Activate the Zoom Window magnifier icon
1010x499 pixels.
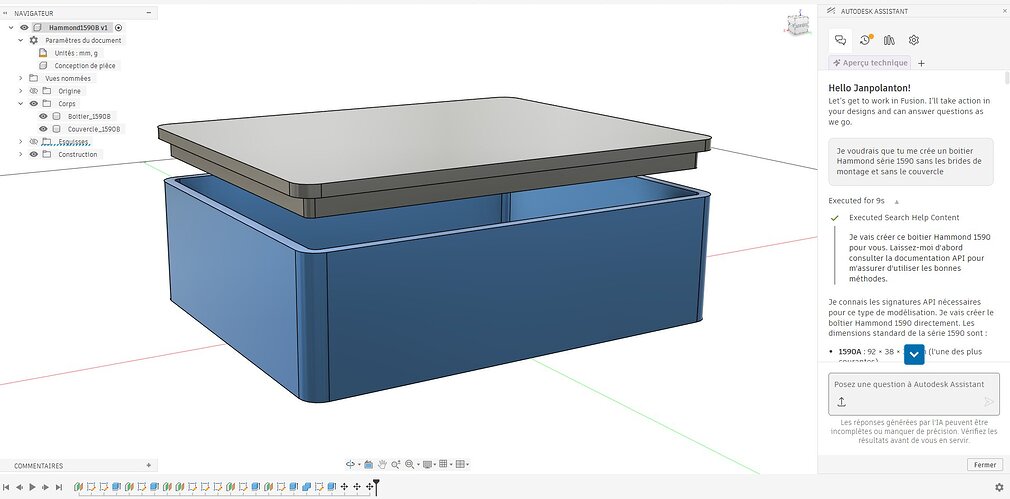tap(395, 464)
